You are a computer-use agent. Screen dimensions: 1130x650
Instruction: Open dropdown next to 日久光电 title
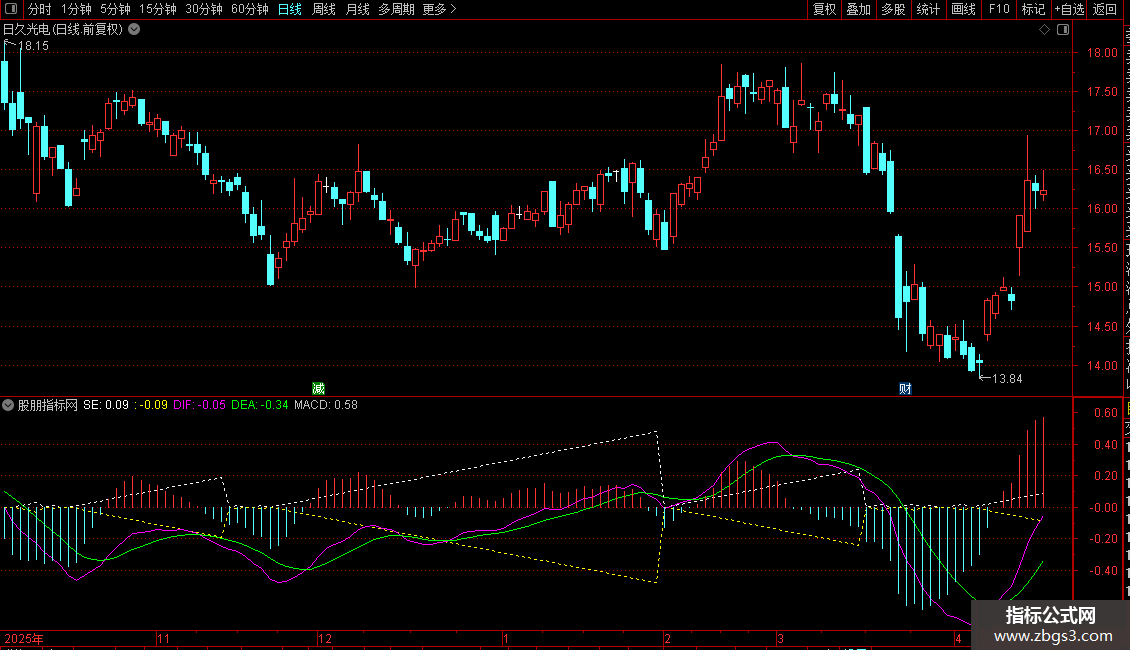(134, 30)
